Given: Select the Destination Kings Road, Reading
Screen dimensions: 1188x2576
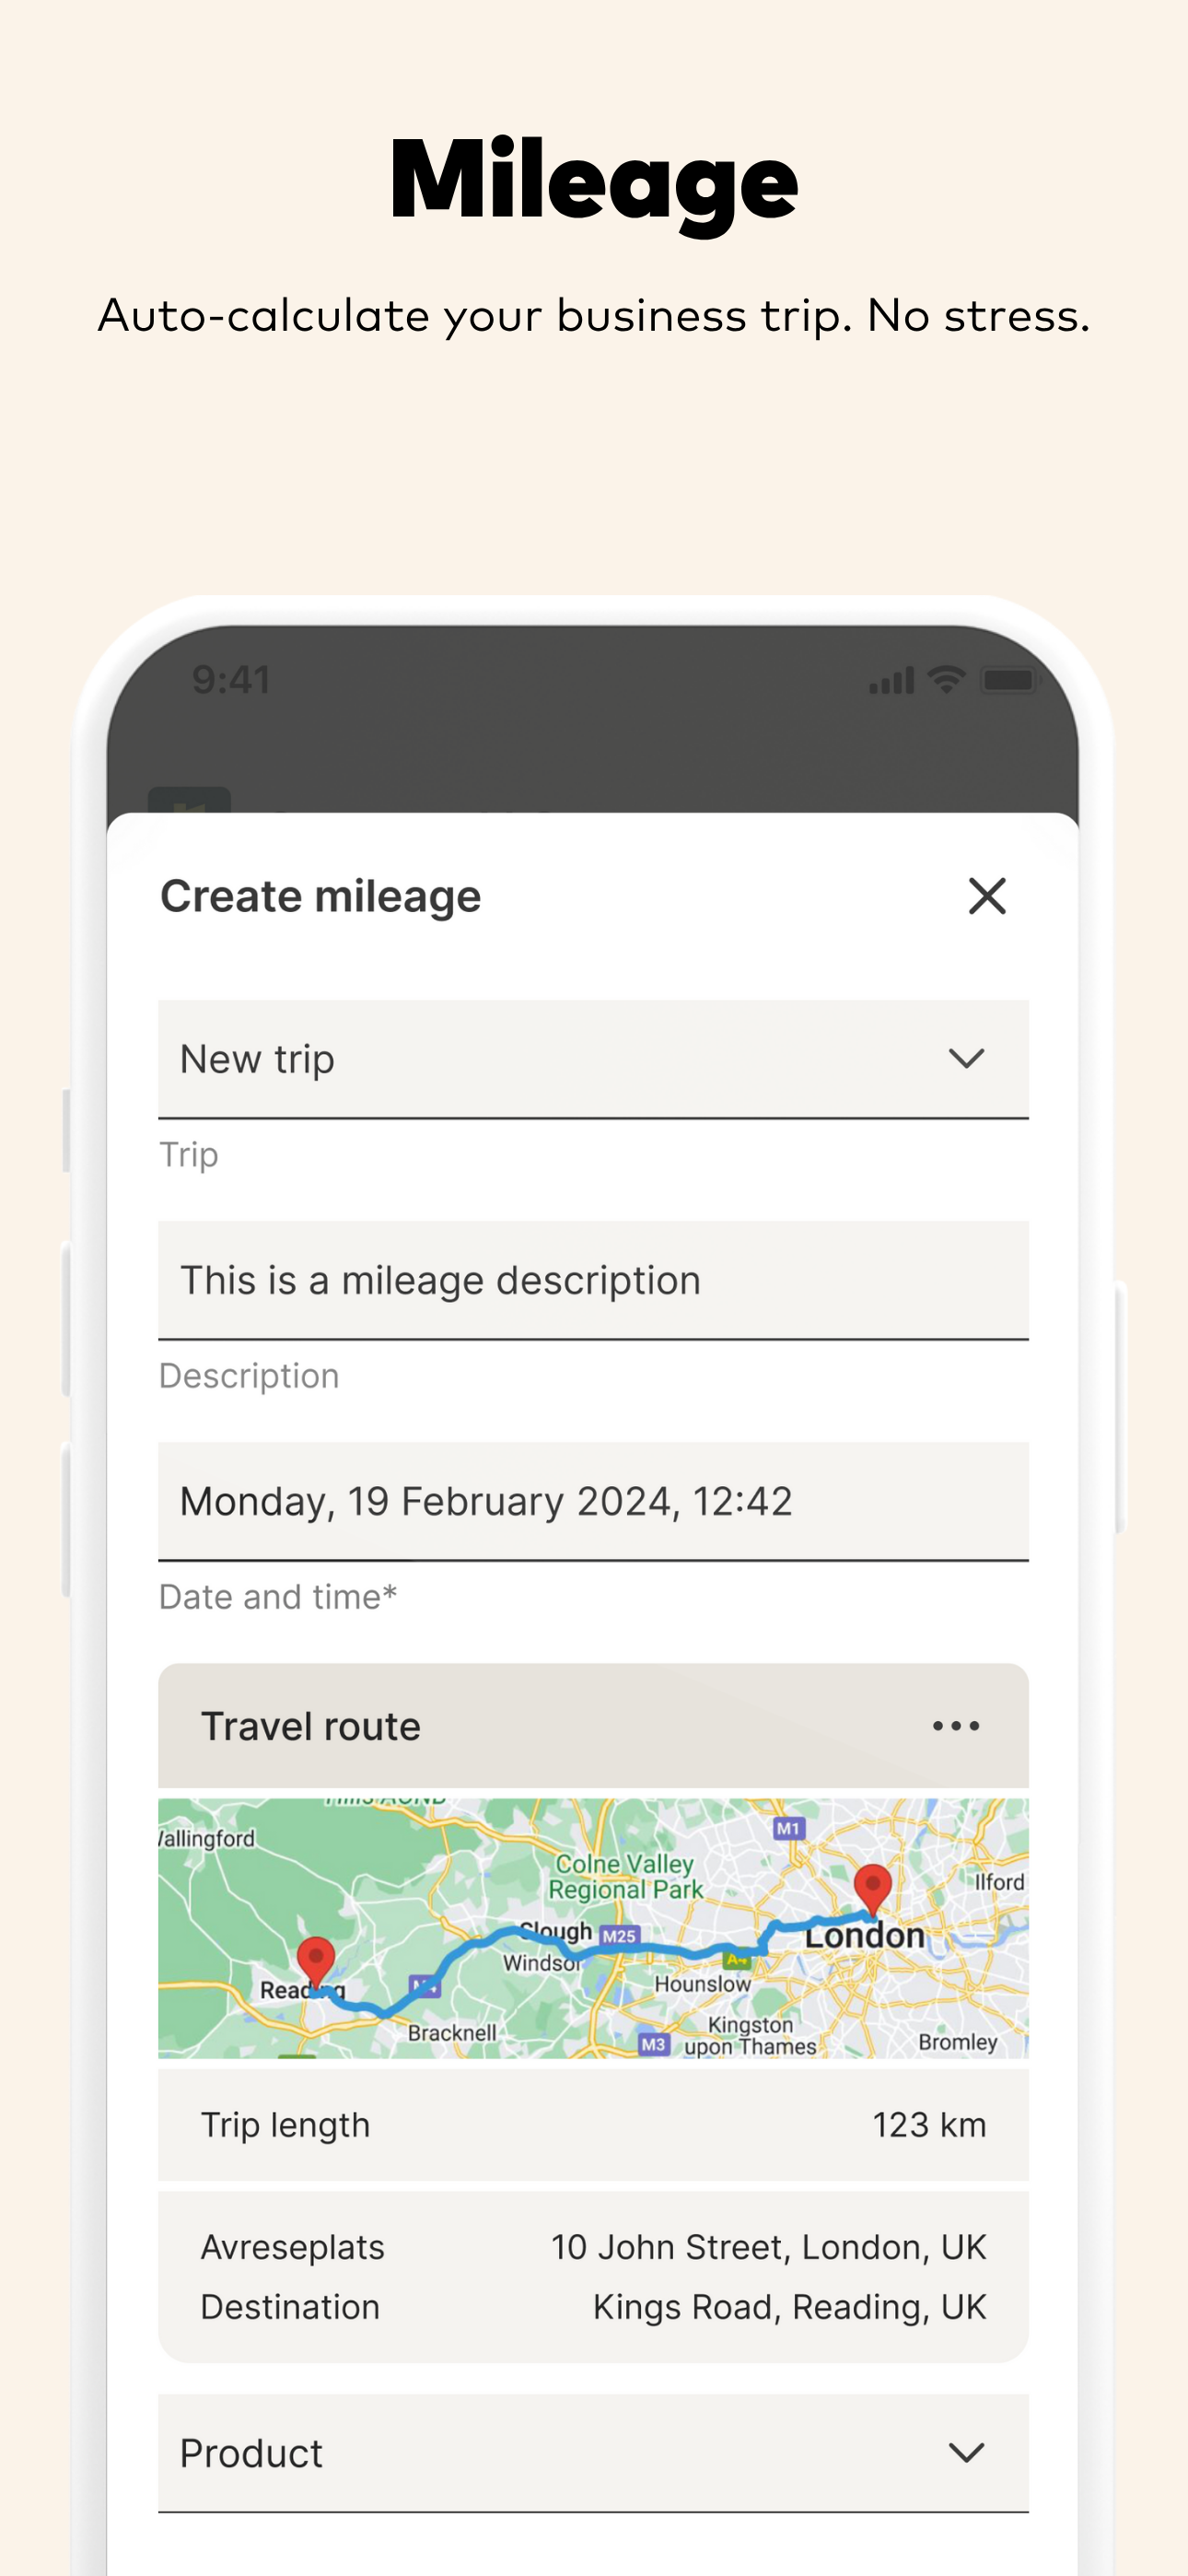Looking at the screenshot, I should point(789,2307).
